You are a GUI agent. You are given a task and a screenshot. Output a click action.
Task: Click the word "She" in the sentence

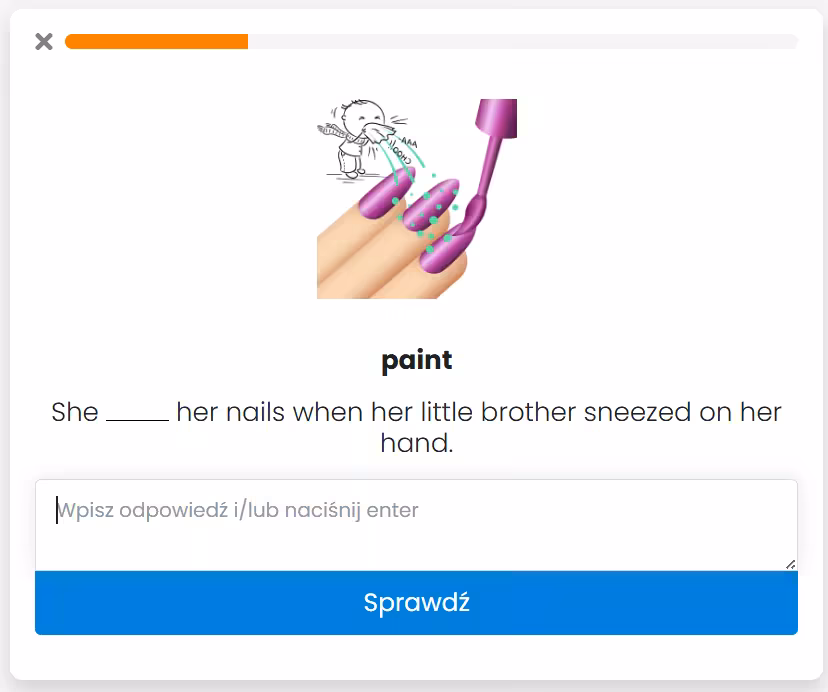pos(75,412)
